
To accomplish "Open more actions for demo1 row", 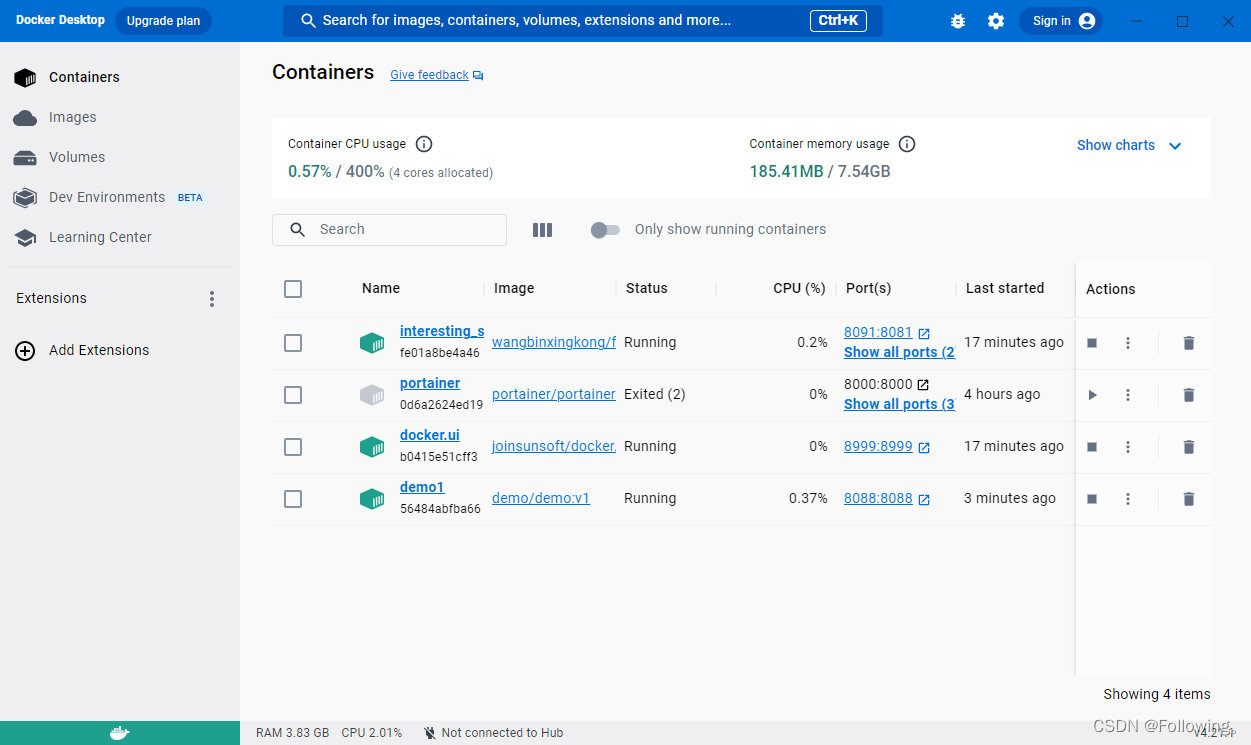I will (1128, 499).
